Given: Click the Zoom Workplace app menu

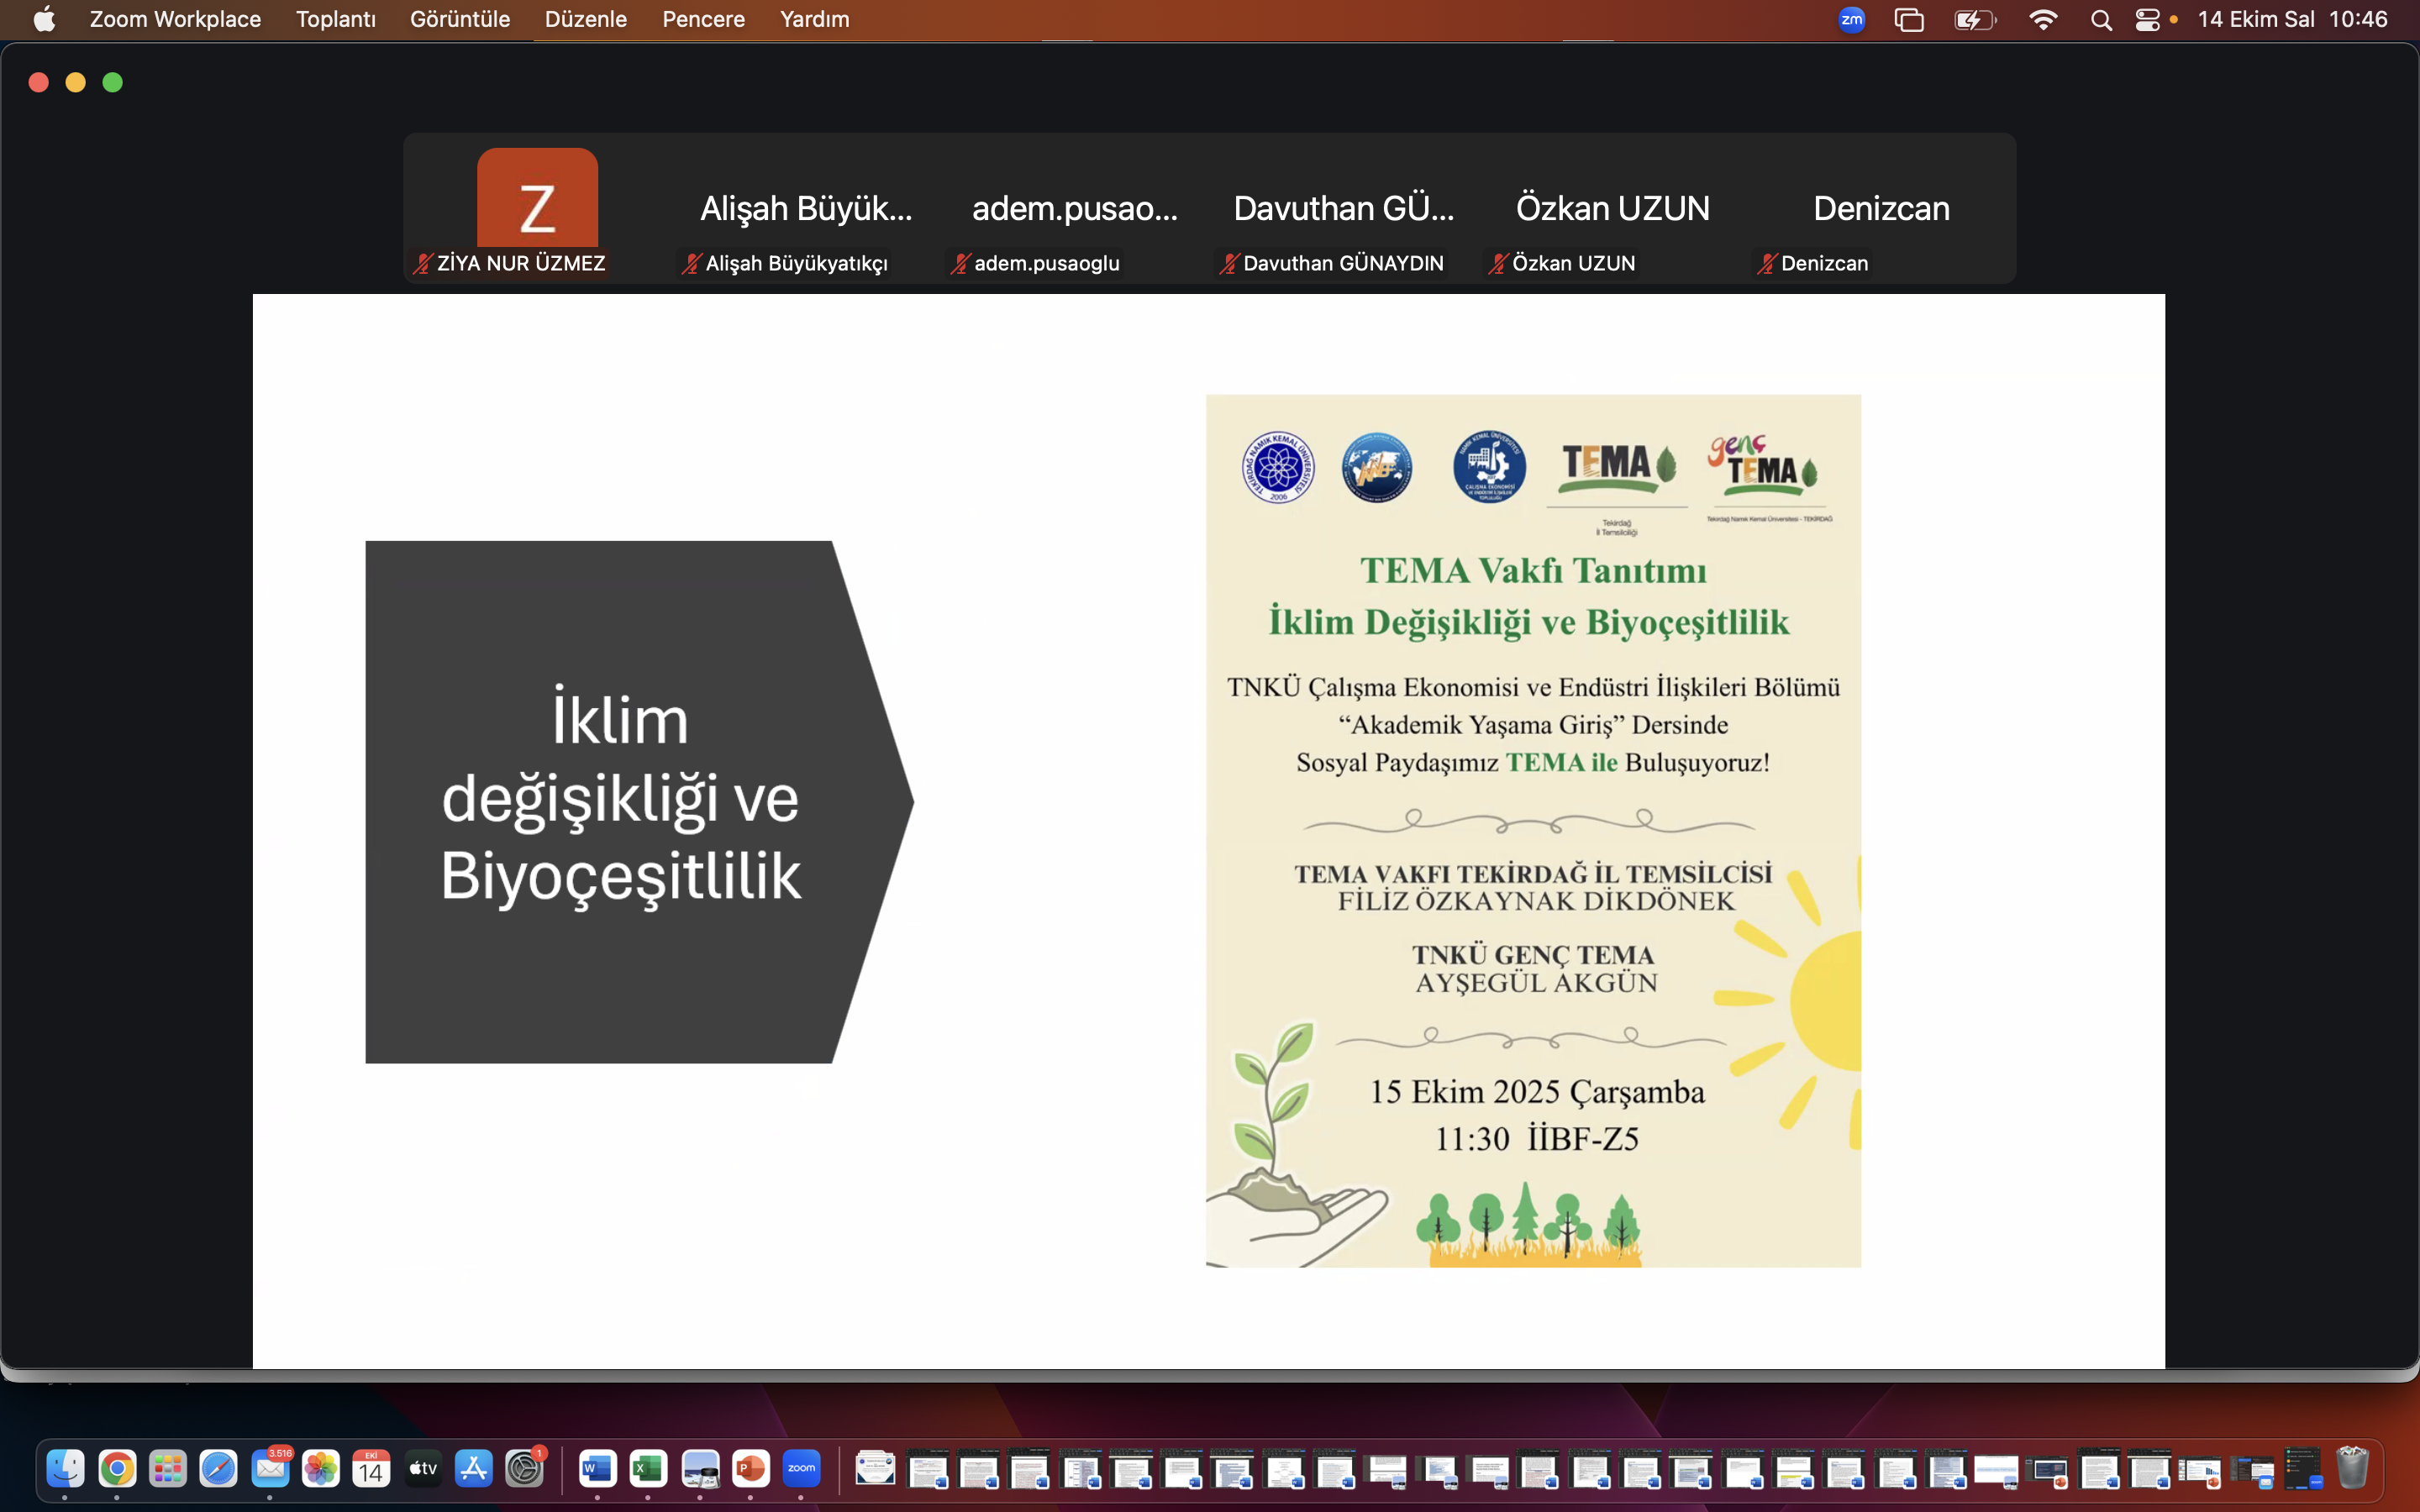Looking at the screenshot, I should 175,19.
